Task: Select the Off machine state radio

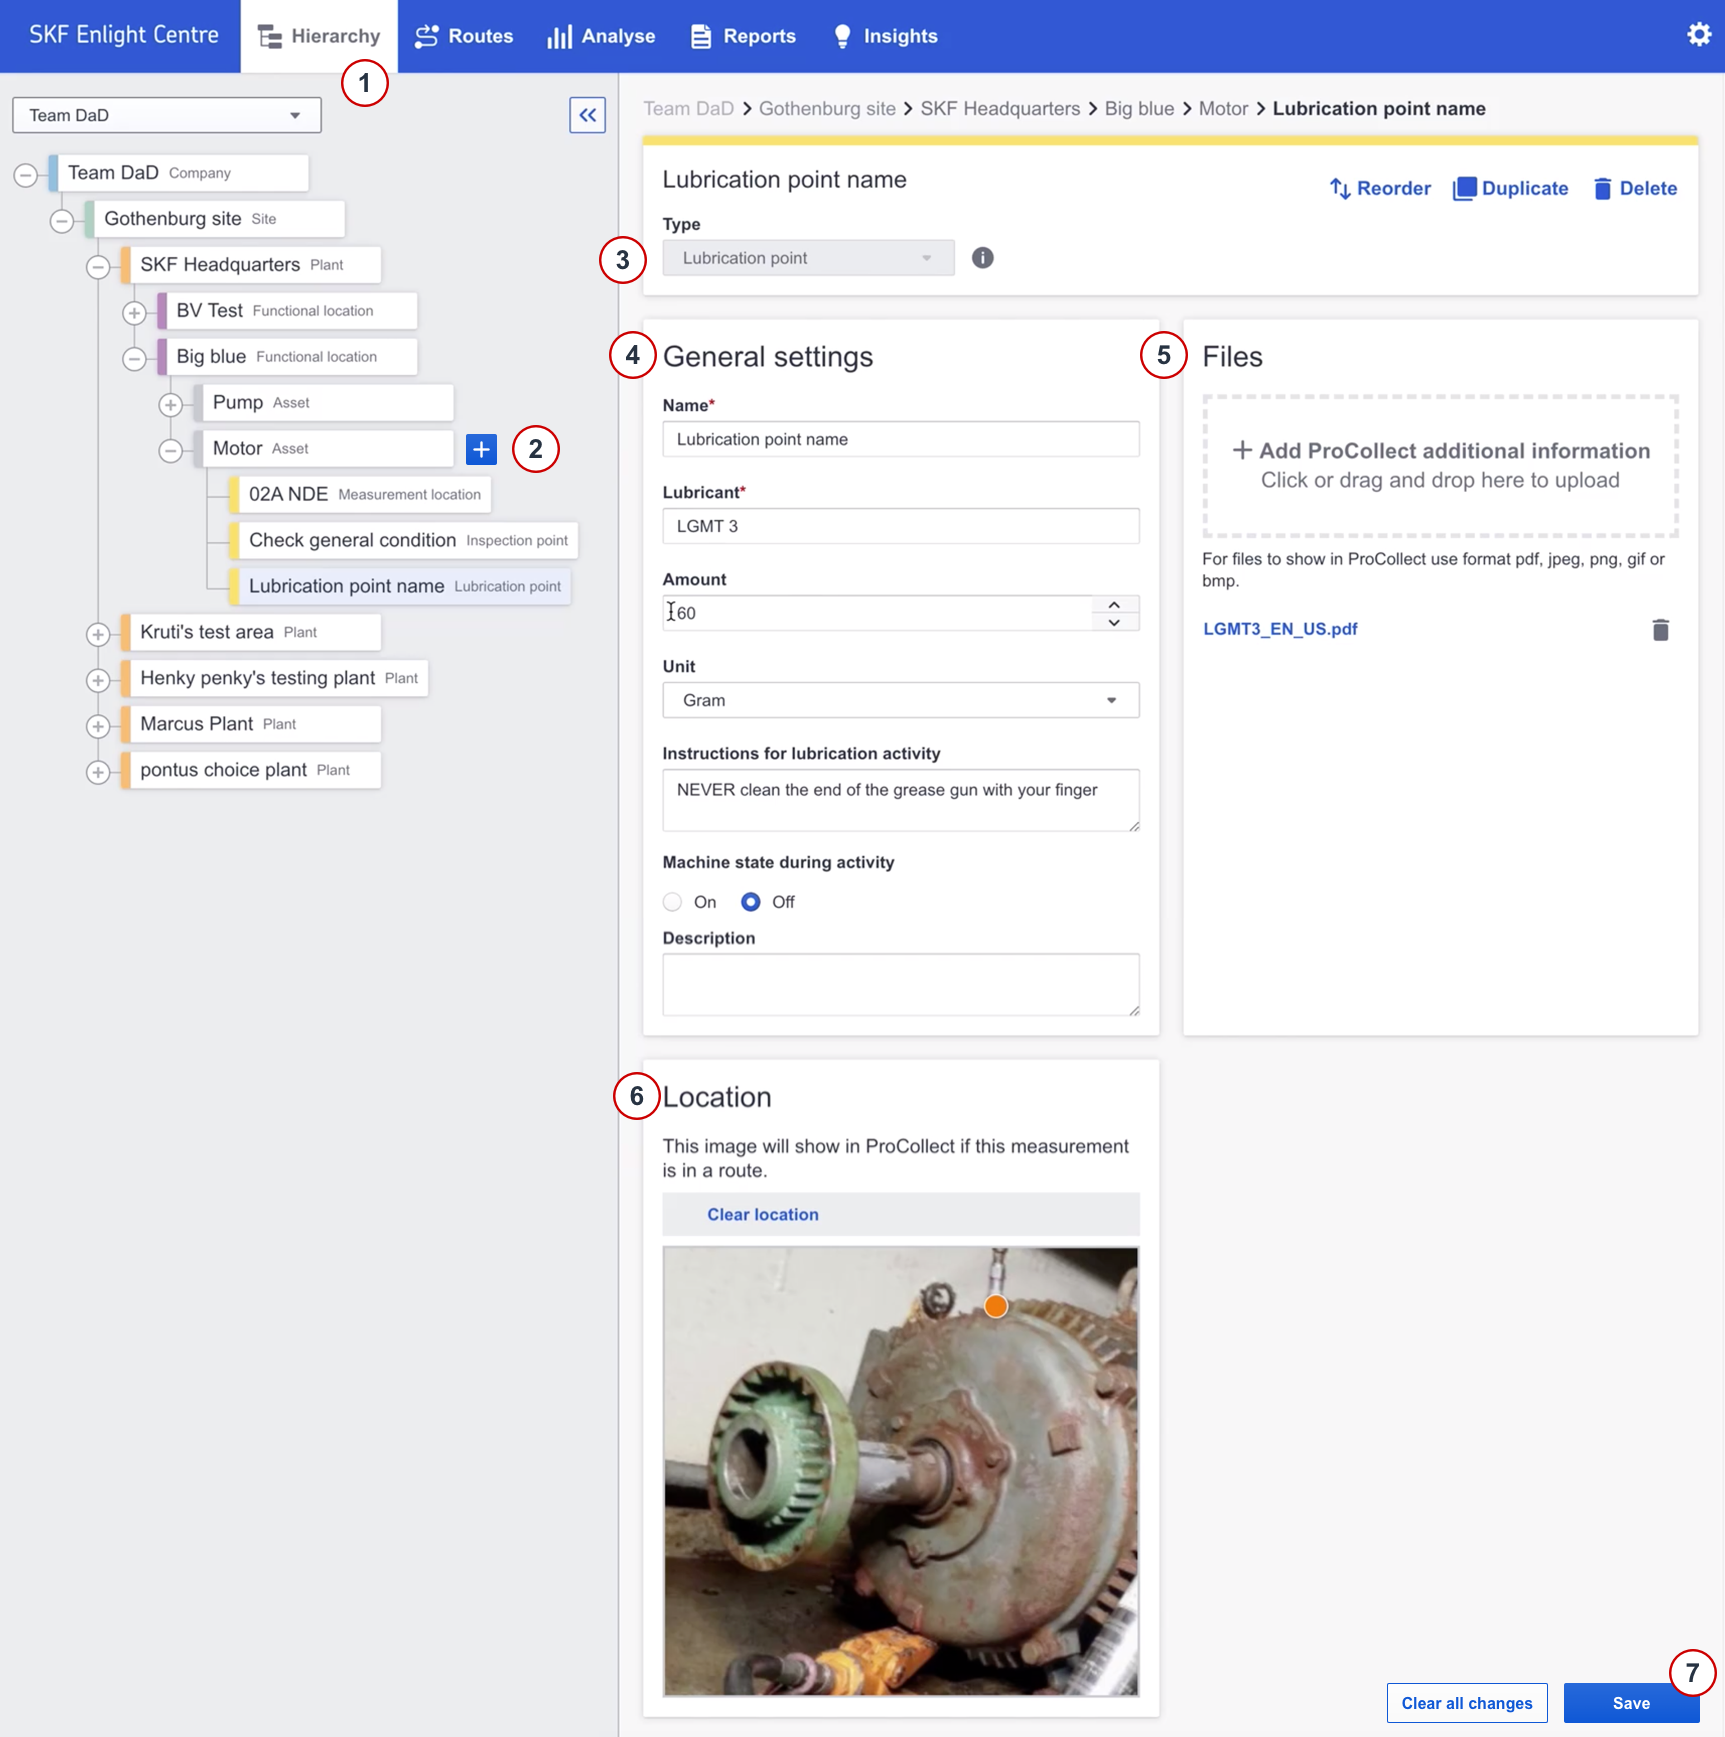Action: [x=750, y=902]
